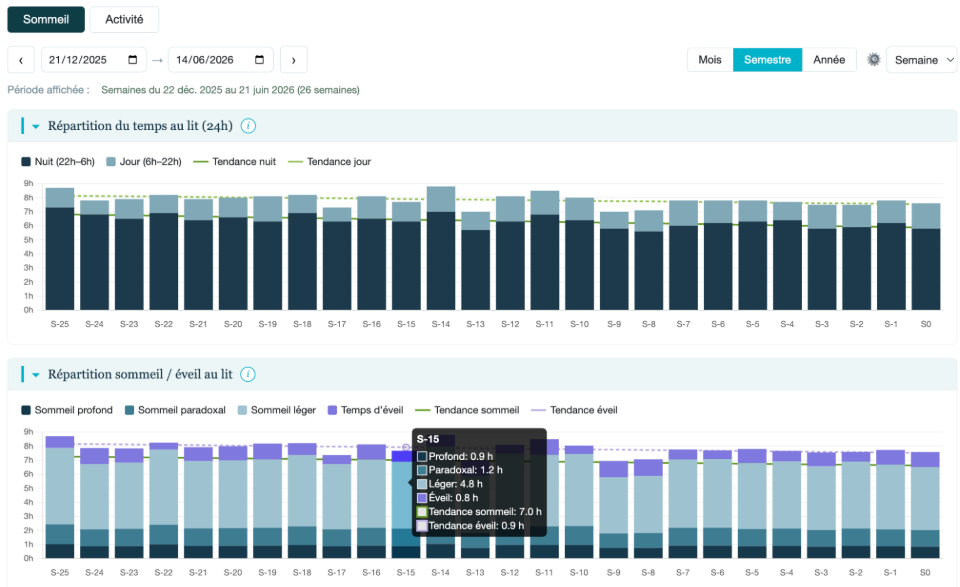Click the next period arrow button
The height and width of the screenshot is (587, 960).
point(293,60)
